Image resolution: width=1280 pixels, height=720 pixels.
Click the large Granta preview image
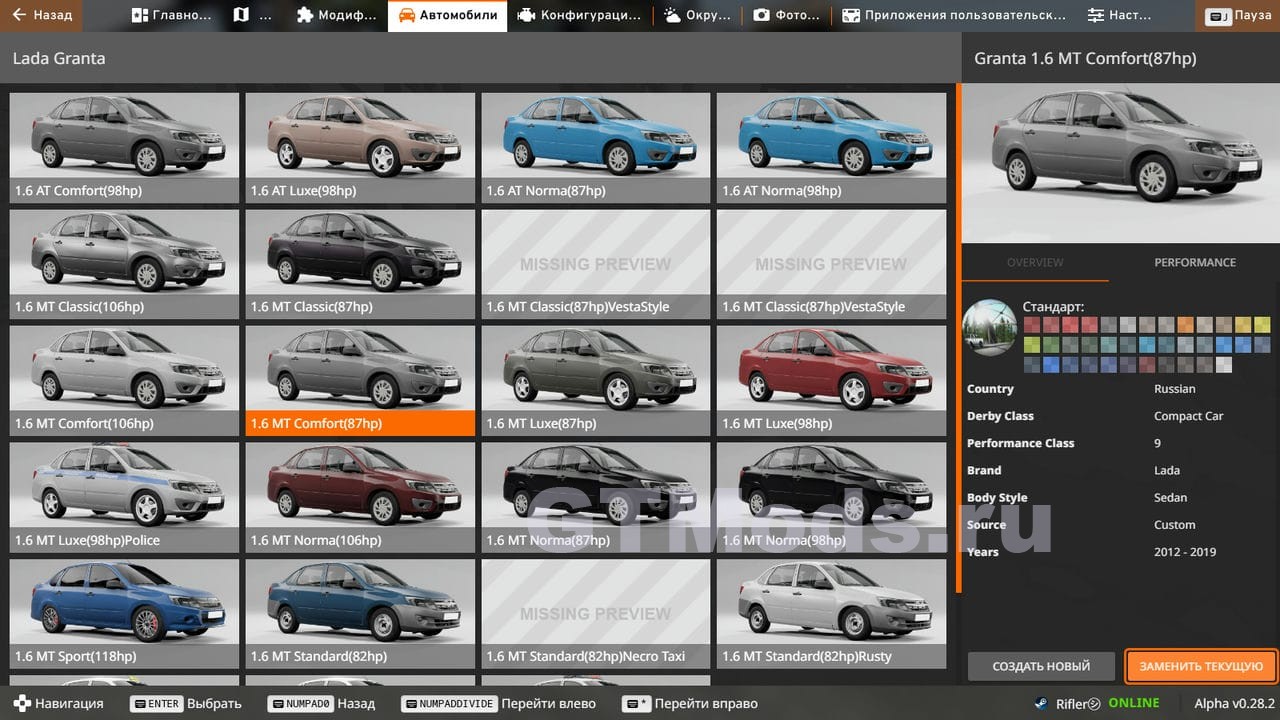(x=1121, y=163)
